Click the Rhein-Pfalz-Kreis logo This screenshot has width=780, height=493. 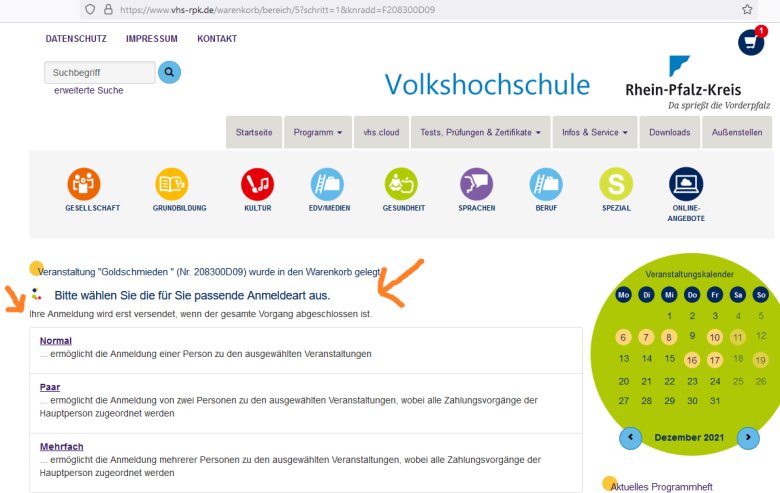pos(696,83)
